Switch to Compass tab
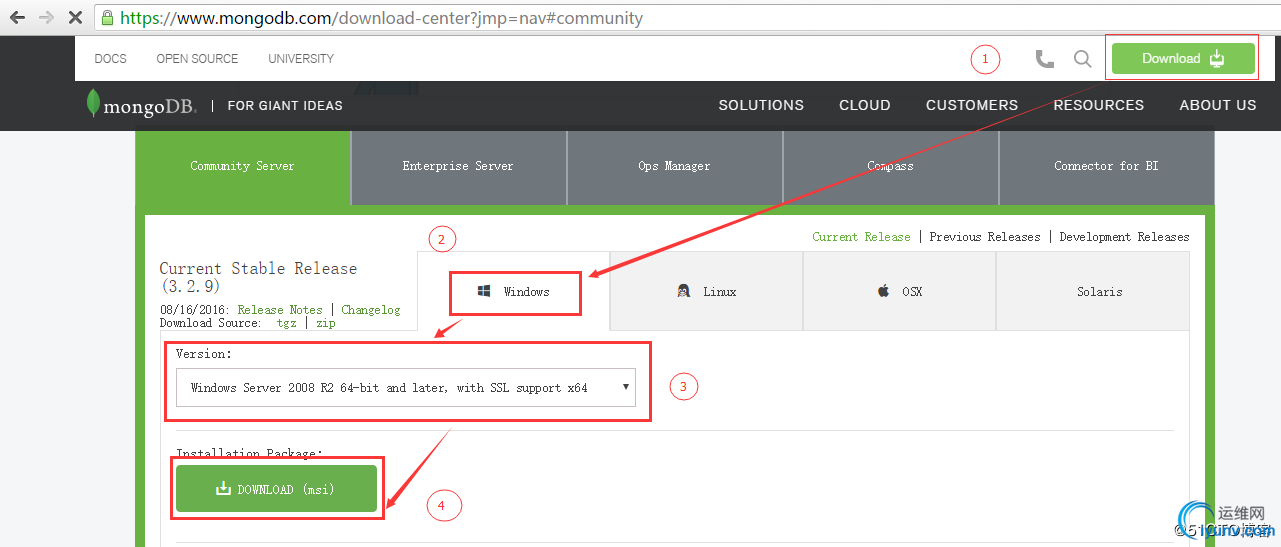Viewport: 1281px width, 547px height. point(890,167)
